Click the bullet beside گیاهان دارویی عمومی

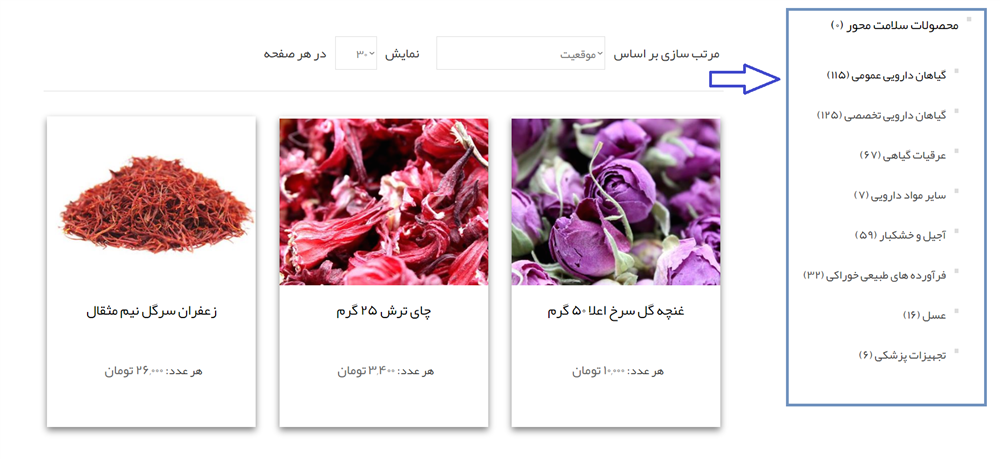coord(957,70)
